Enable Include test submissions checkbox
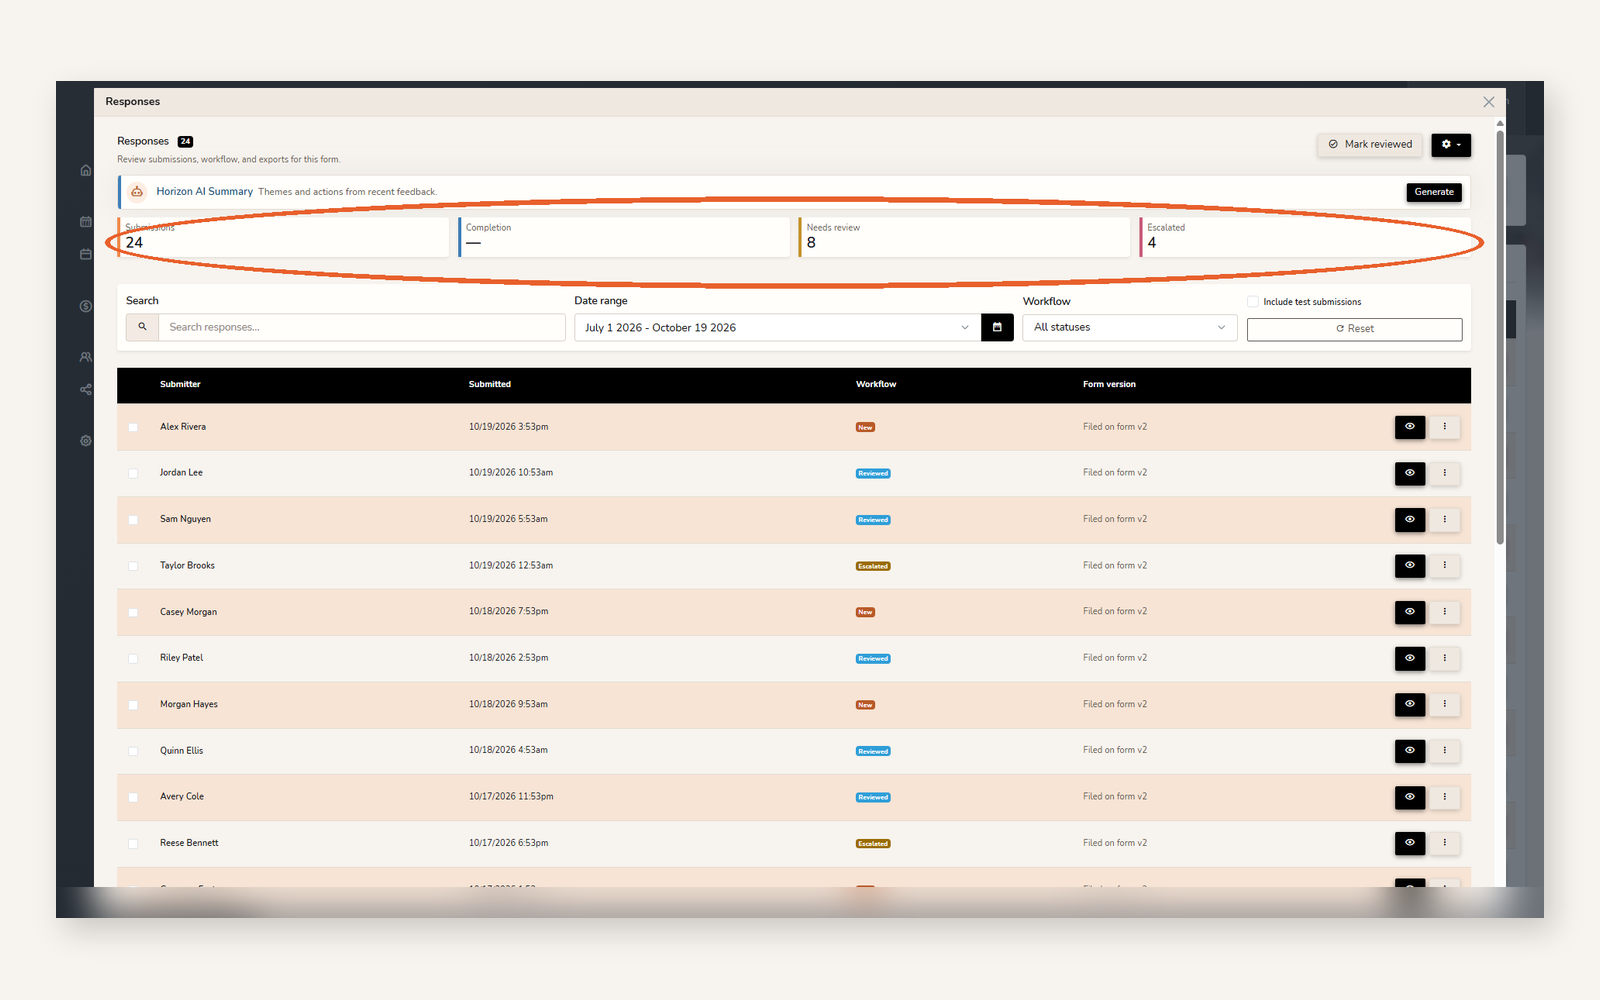Image resolution: width=1600 pixels, height=1000 pixels. tap(1253, 301)
